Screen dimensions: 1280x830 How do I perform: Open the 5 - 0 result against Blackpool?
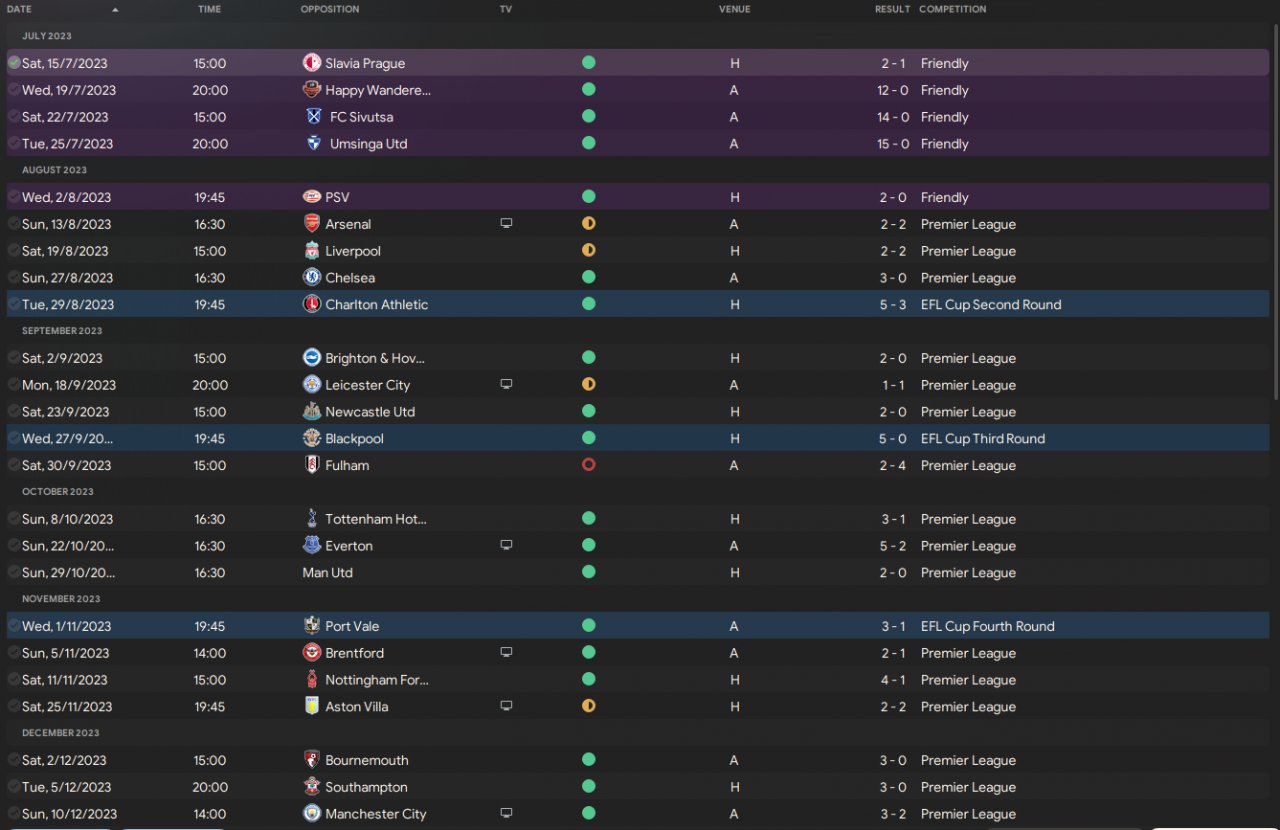point(893,439)
